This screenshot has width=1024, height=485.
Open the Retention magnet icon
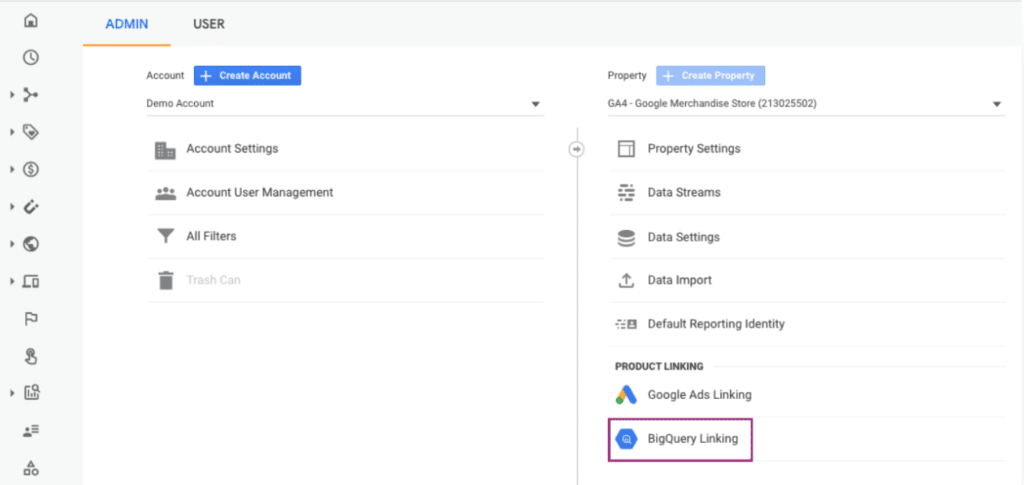31,207
